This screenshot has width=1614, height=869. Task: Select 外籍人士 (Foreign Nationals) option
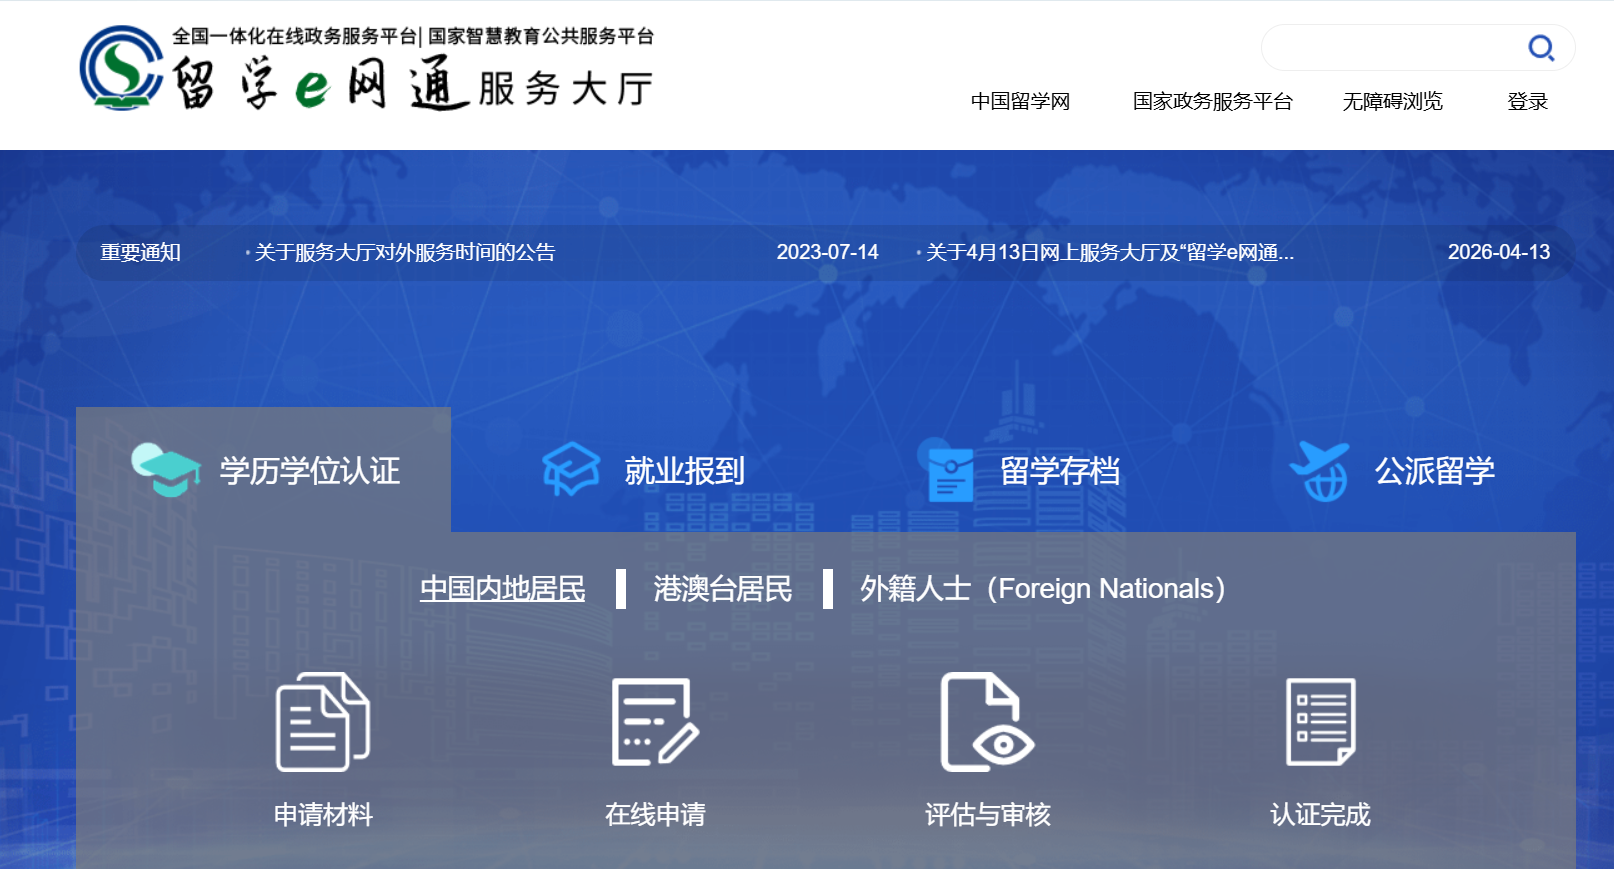[x=1043, y=589]
